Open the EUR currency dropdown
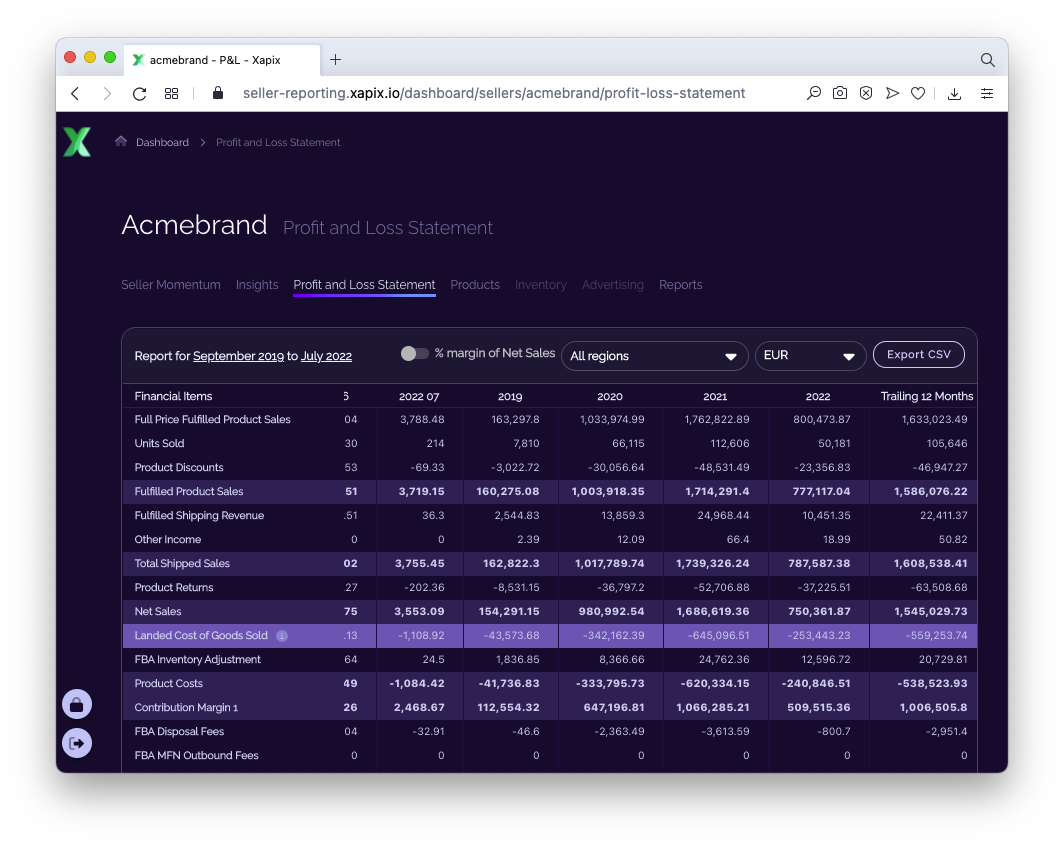Viewport: 1064px width, 847px height. pos(810,356)
